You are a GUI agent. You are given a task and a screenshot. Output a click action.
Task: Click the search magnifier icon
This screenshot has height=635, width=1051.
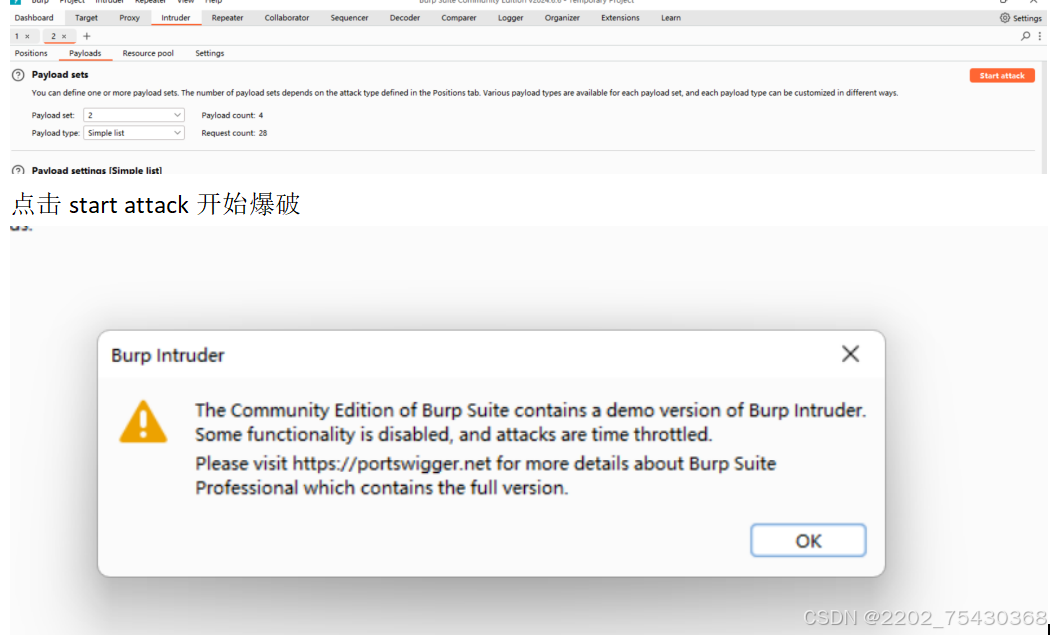click(x=1026, y=36)
